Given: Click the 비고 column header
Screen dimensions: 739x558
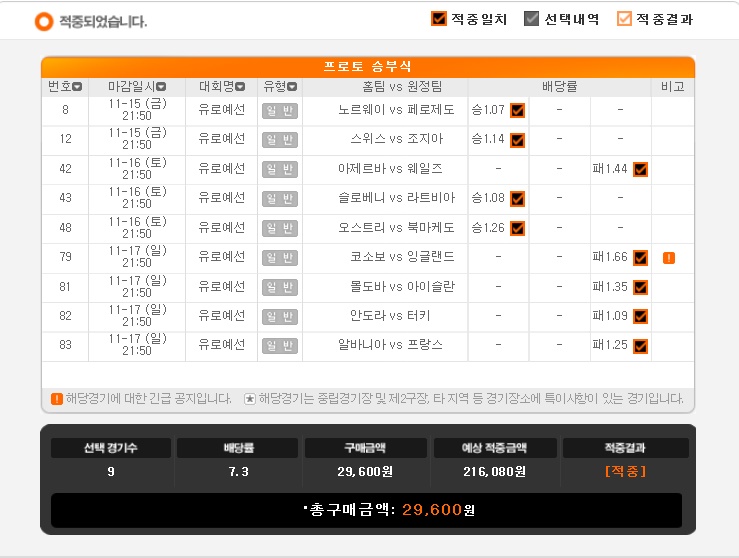Looking at the screenshot, I should coord(673,86).
